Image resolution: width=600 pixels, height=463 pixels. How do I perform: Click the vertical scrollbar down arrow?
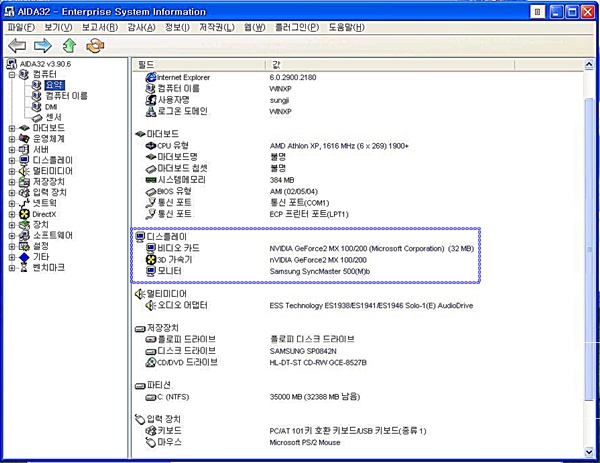(x=589, y=452)
